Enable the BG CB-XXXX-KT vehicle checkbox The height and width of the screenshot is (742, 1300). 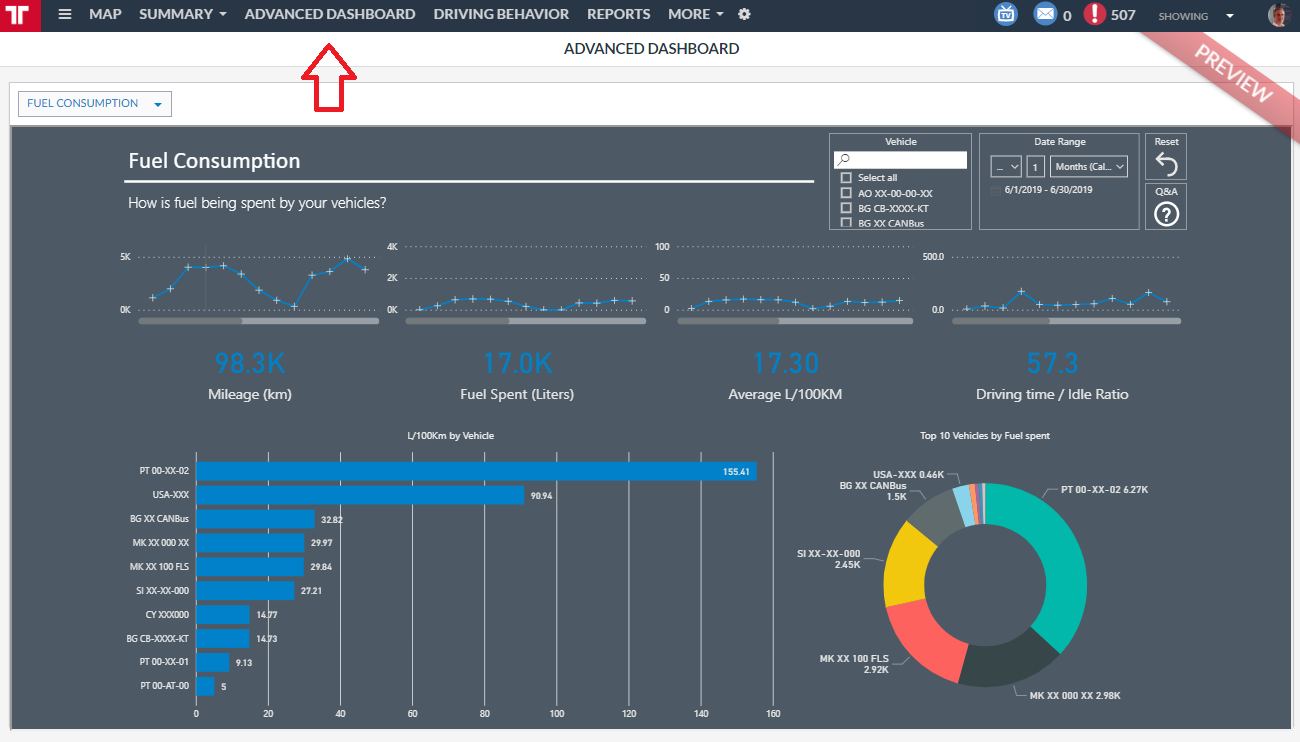pyautogui.click(x=846, y=208)
